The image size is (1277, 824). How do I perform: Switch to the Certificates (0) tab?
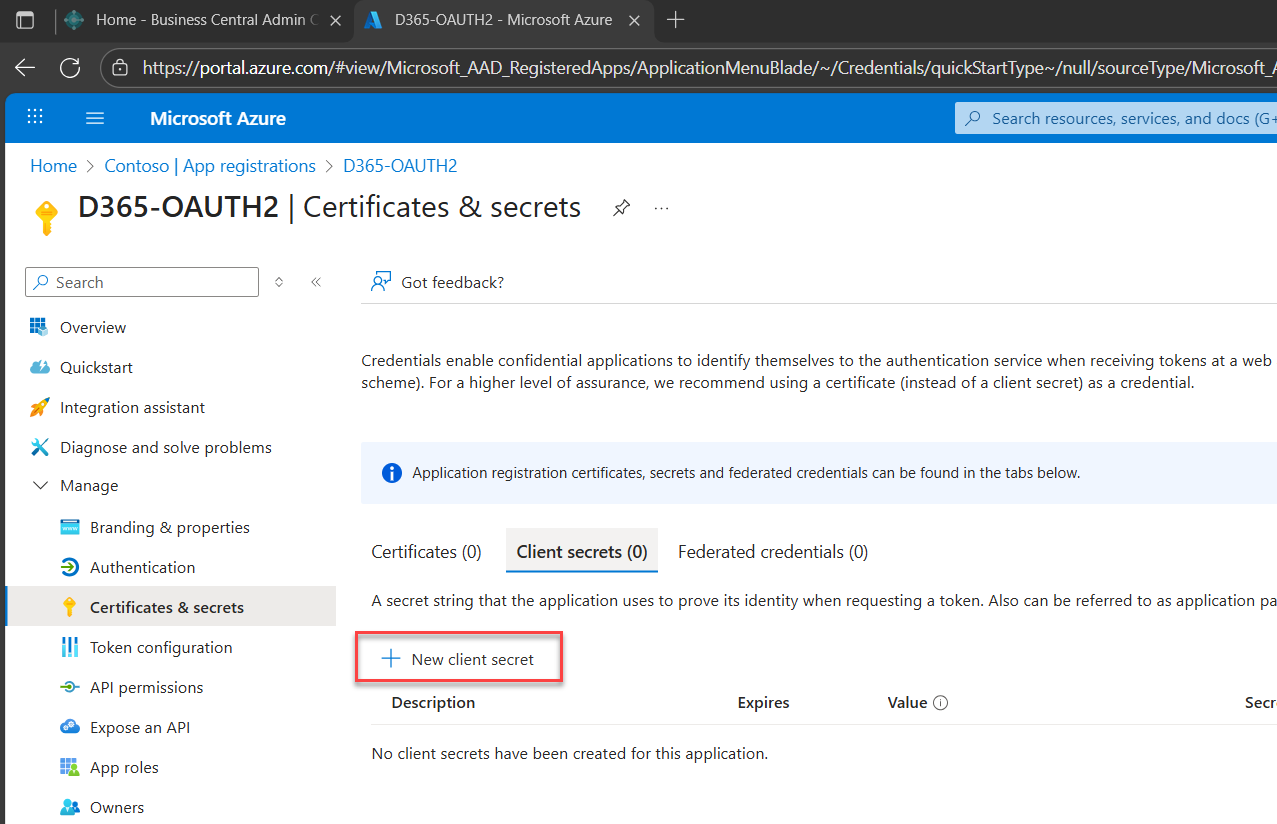pyautogui.click(x=426, y=552)
